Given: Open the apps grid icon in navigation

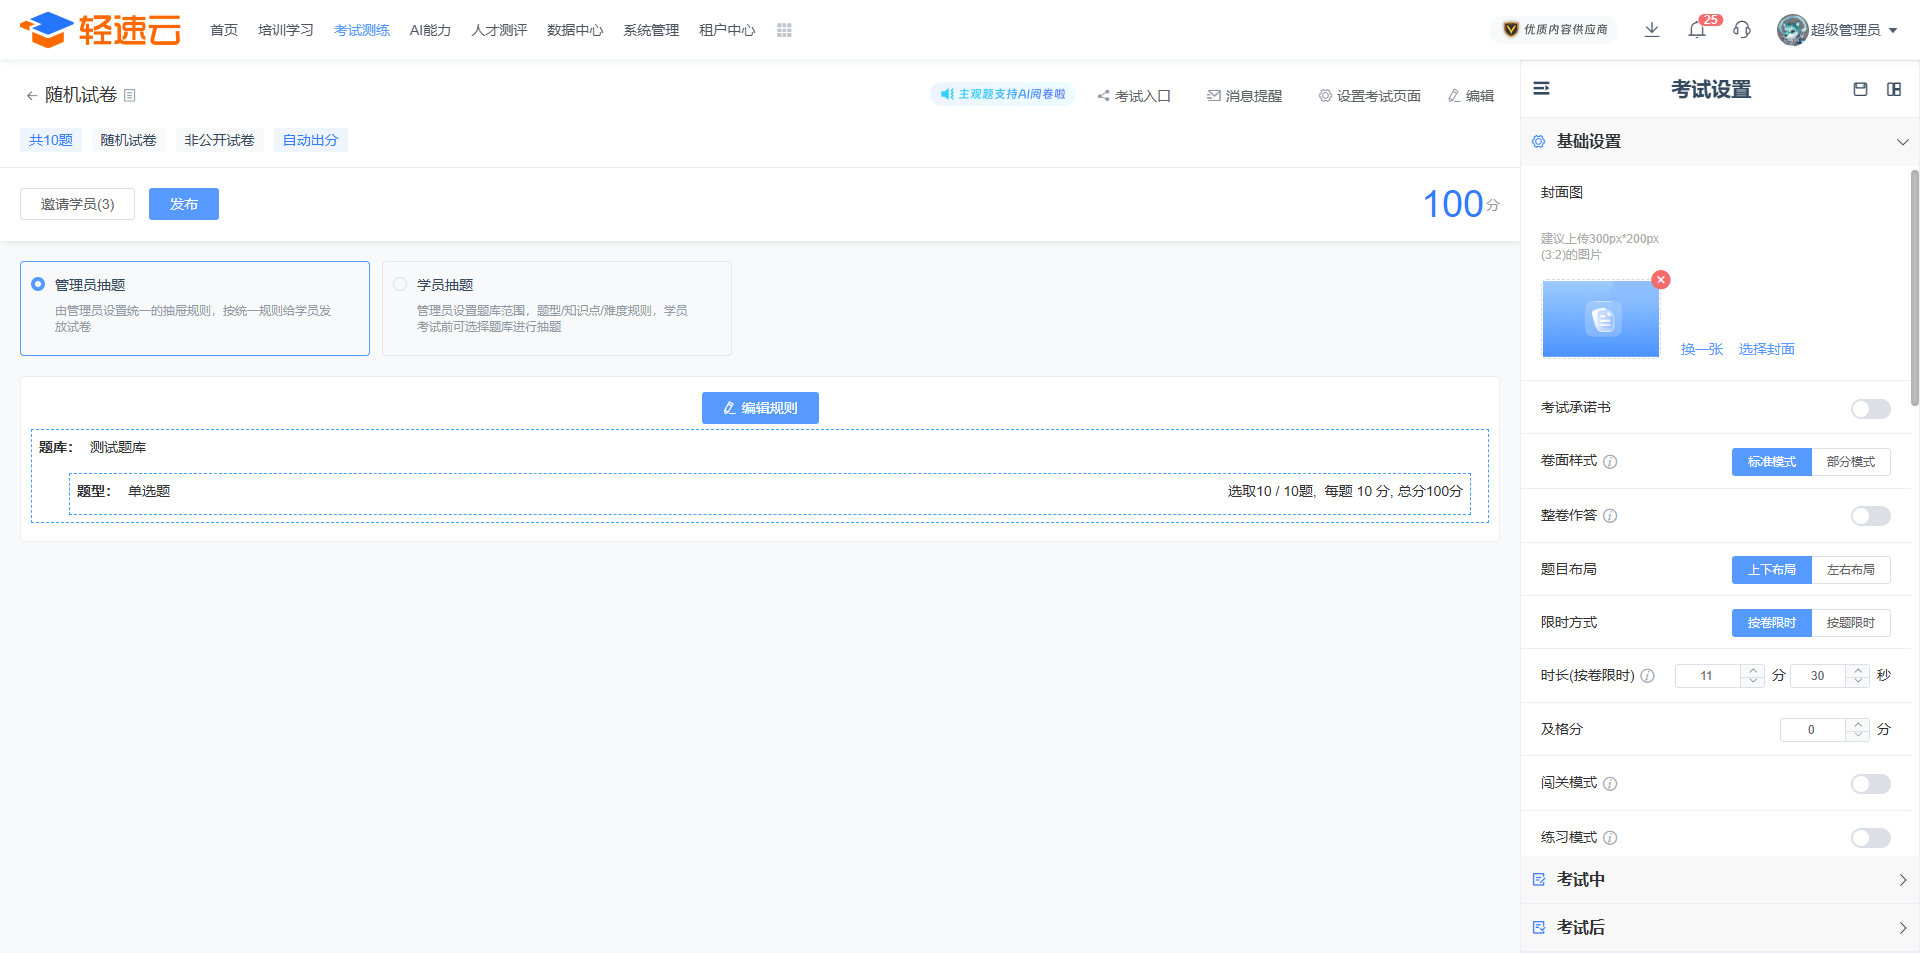Looking at the screenshot, I should (x=784, y=30).
